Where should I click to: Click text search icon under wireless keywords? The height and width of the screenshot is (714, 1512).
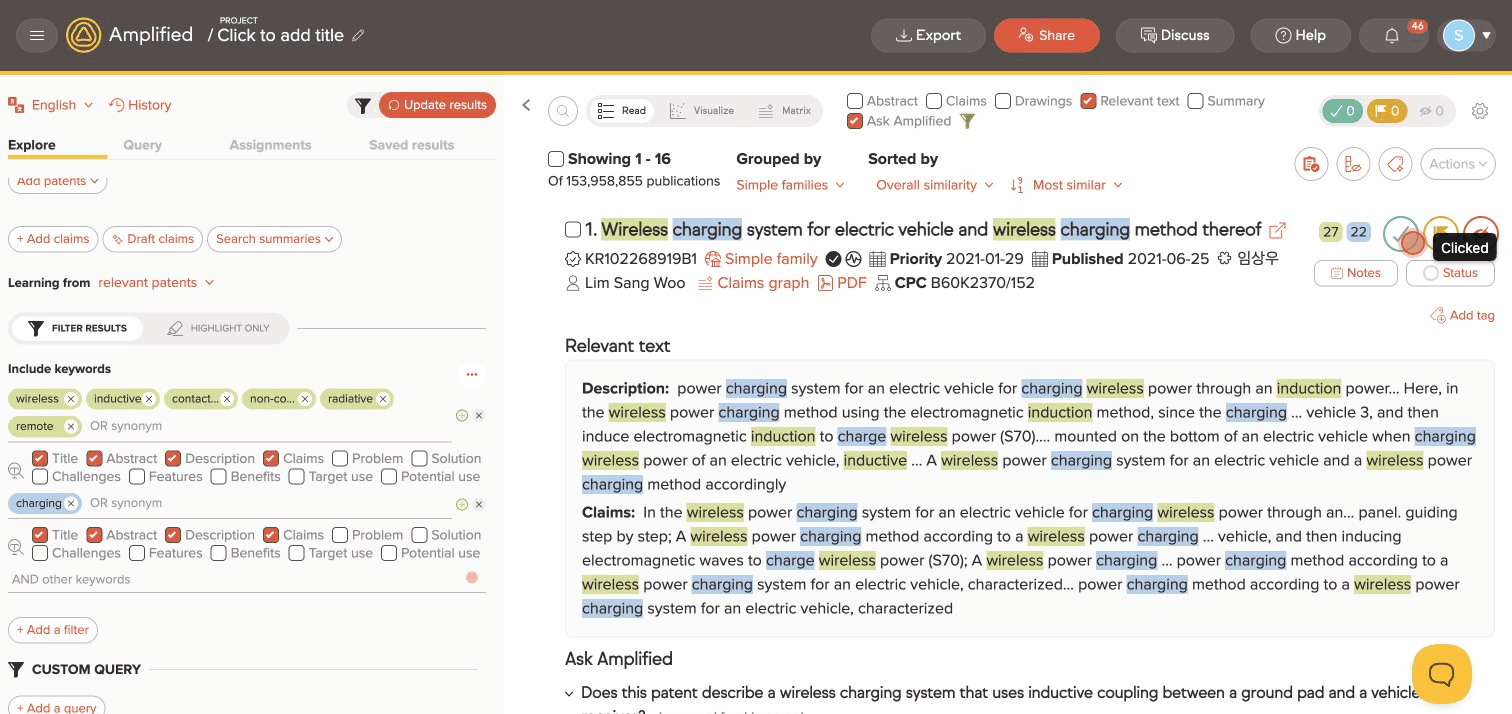16,469
